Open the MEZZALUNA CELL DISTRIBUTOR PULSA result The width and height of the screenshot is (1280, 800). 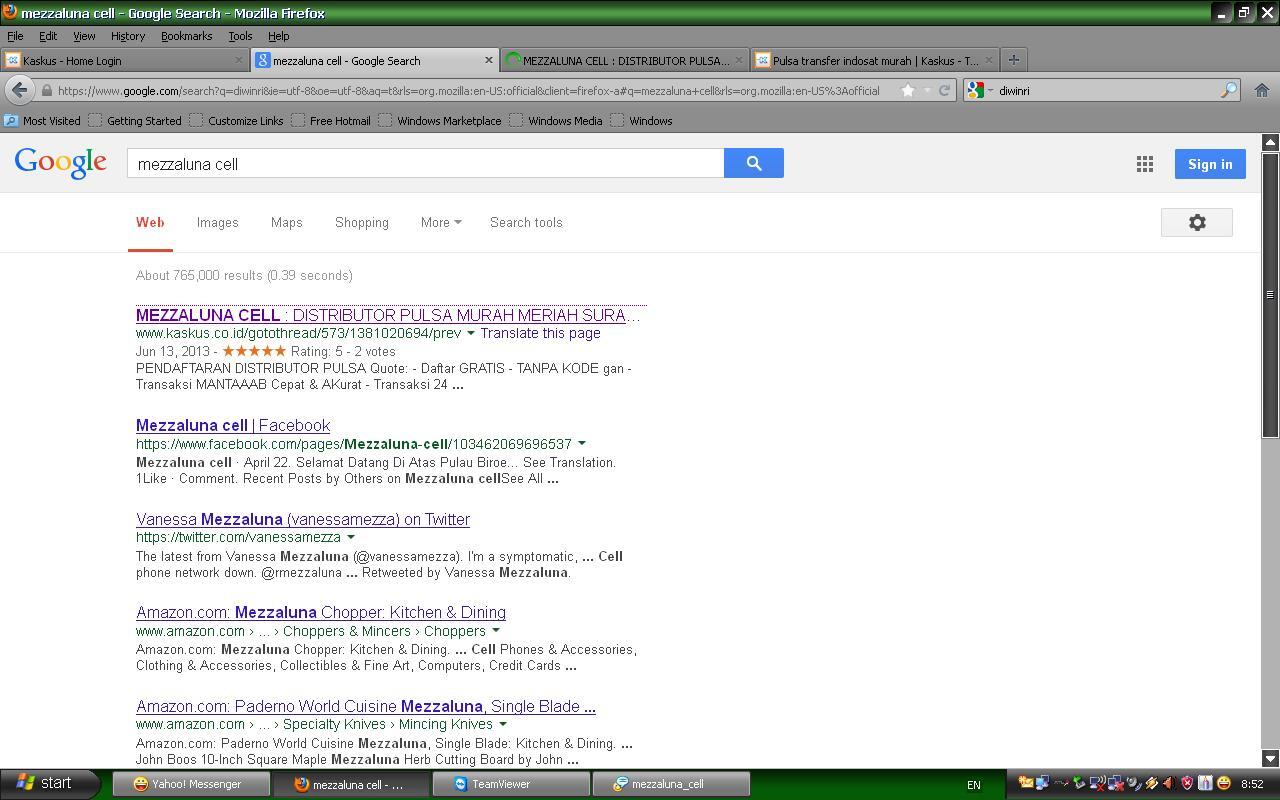coord(388,315)
